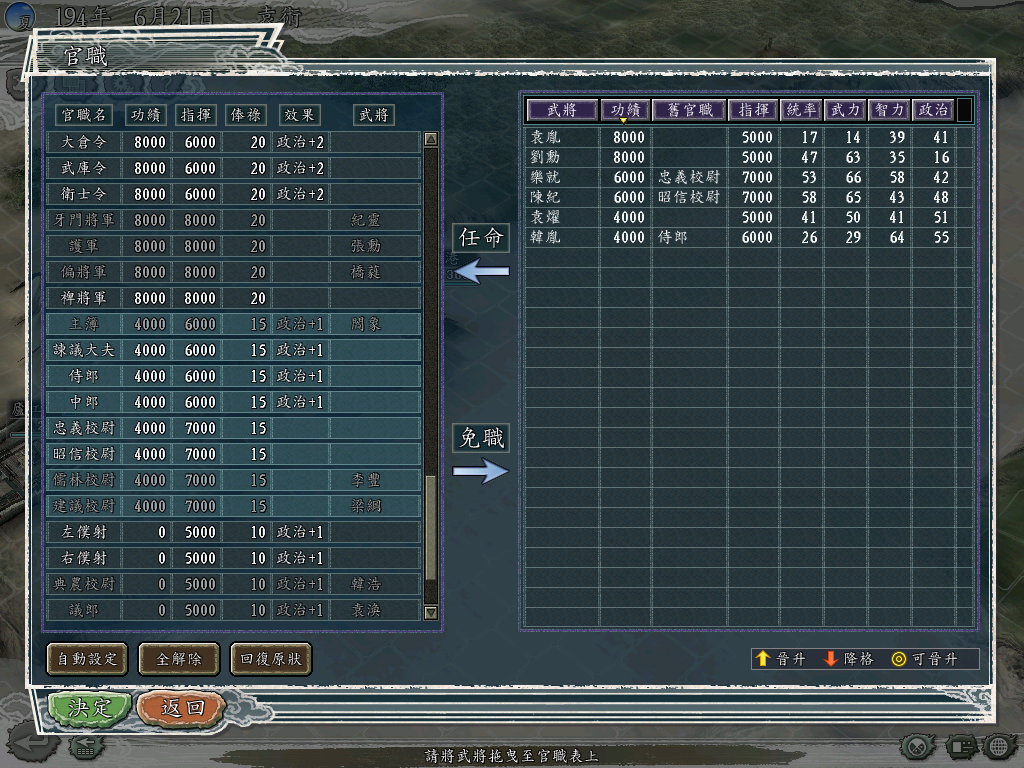Select the 中郎 rank row
The height and width of the screenshot is (768, 1024).
(x=233, y=402)
